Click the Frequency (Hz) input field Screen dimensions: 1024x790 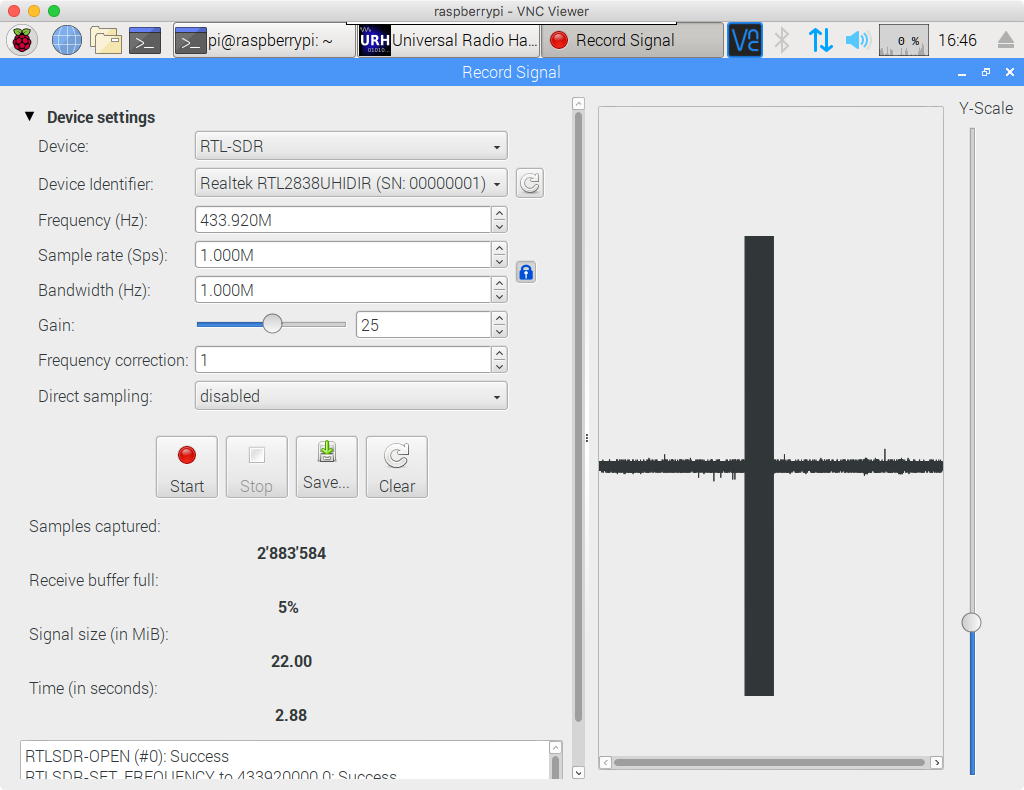[343, 220]
